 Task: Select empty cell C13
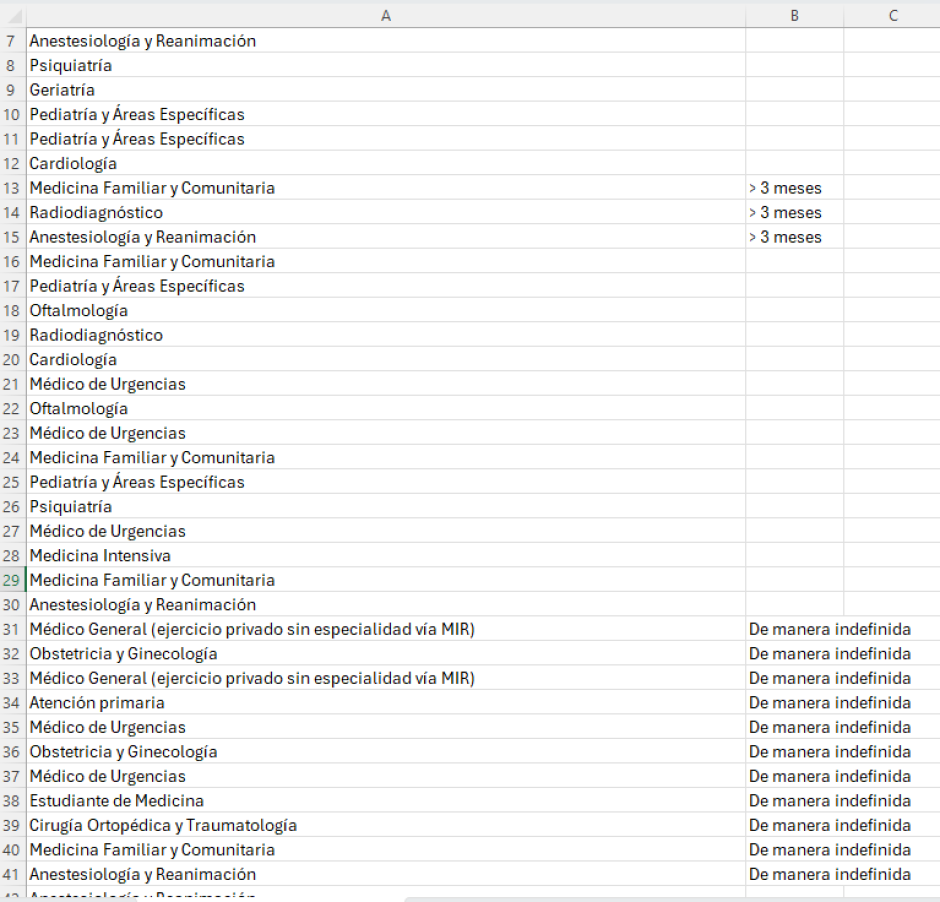point(892,188)
